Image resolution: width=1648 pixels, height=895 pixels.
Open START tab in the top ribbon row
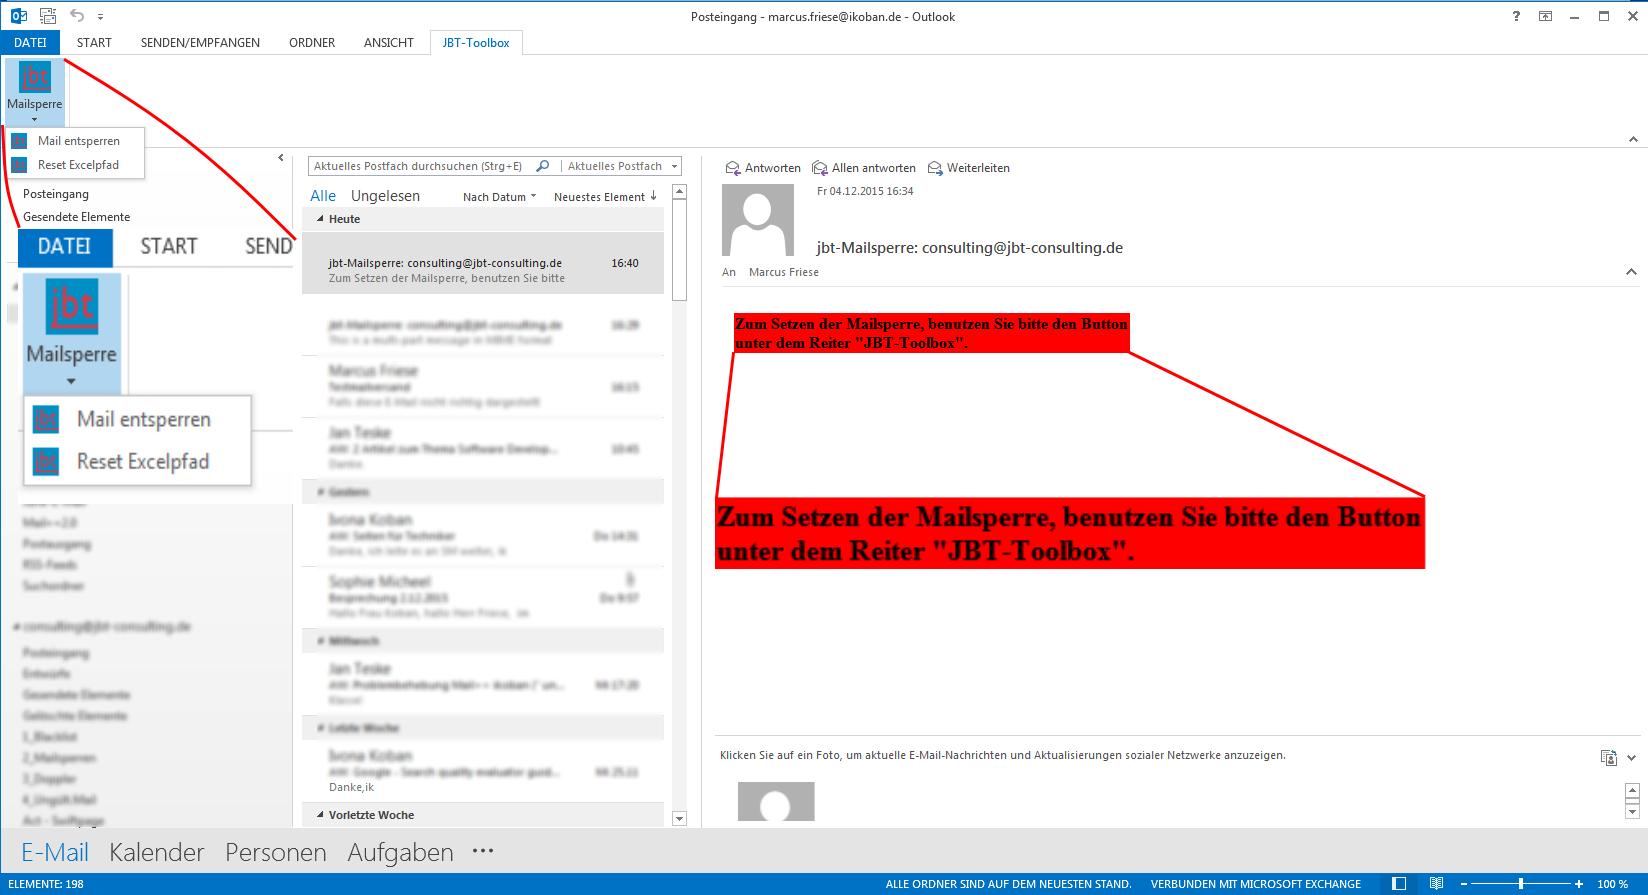(94, 43)
